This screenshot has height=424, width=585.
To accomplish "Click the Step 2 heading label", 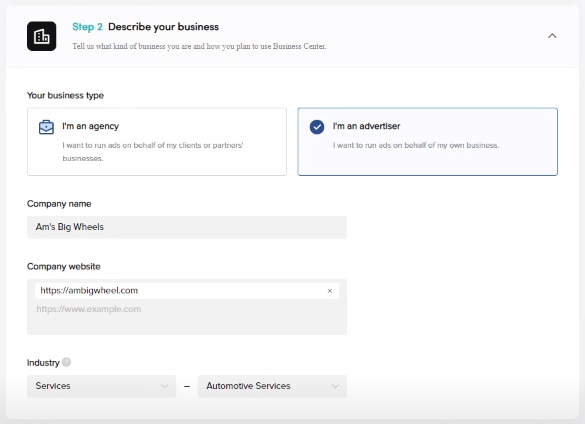I will point(87,27).
